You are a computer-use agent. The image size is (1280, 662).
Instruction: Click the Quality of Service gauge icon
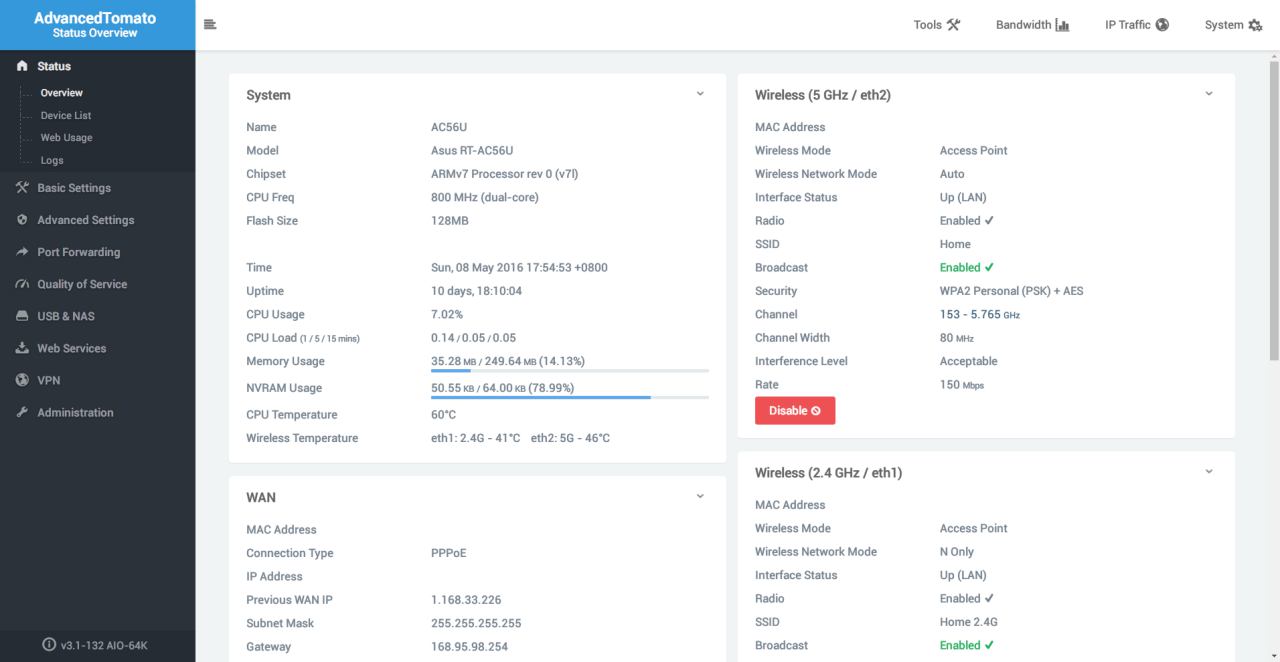pyautogui.click(x=22, y=284)
